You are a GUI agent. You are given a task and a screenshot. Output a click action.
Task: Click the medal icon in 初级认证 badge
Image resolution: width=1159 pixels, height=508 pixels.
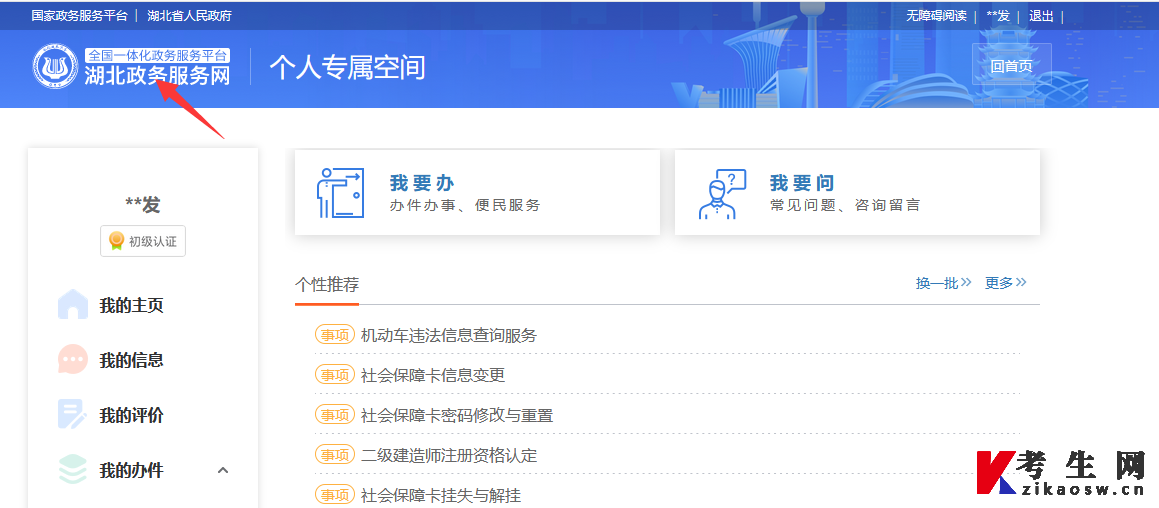point(116,241)
